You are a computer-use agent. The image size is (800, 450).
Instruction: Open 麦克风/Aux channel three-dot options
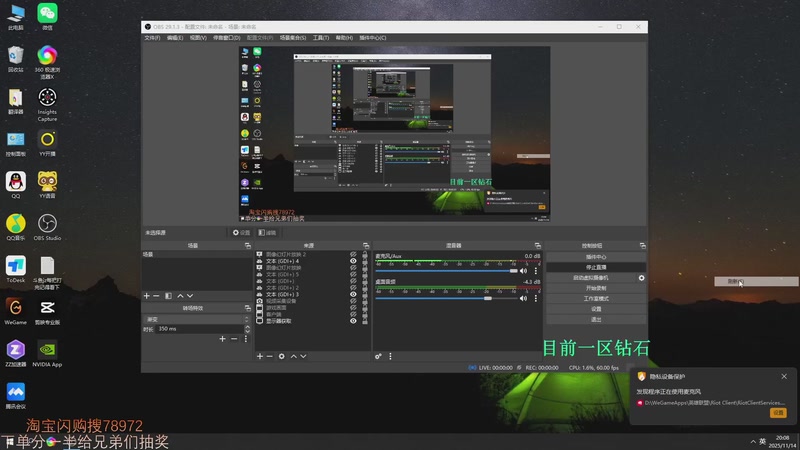click(x=536, y=271)
